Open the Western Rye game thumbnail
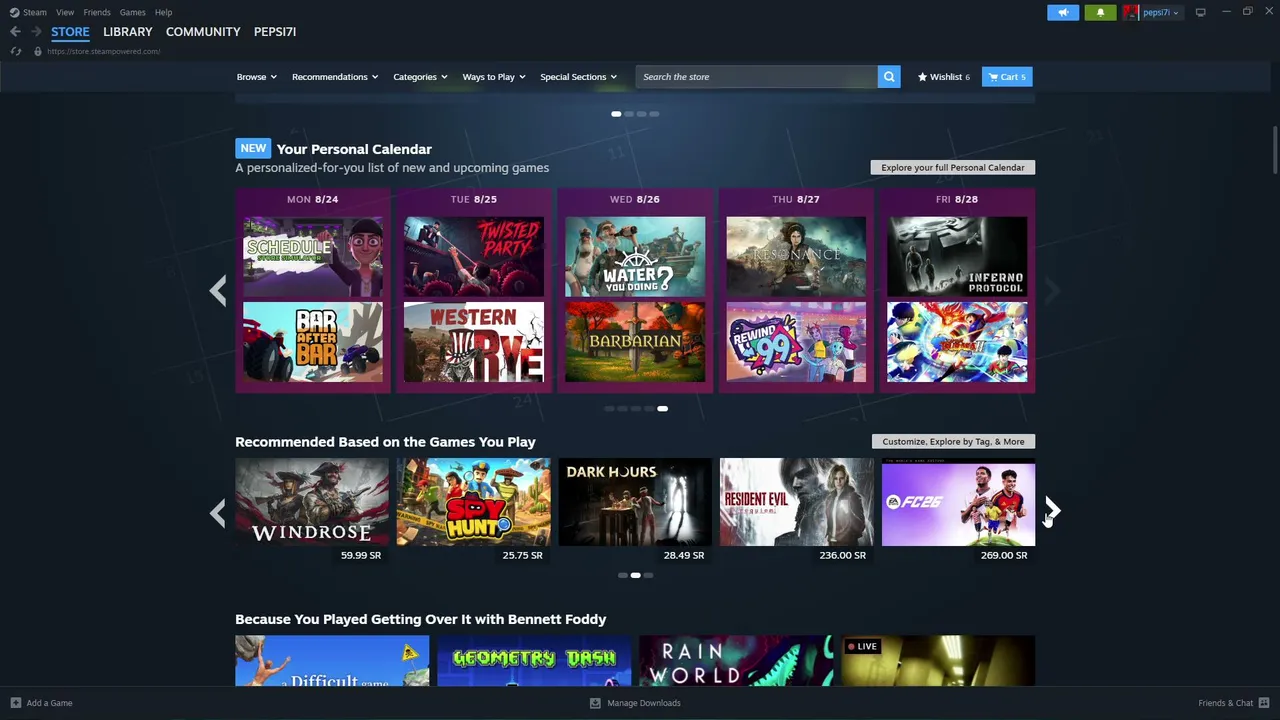The width and height of the screenshot is (1280, 720). coord(474,342)
